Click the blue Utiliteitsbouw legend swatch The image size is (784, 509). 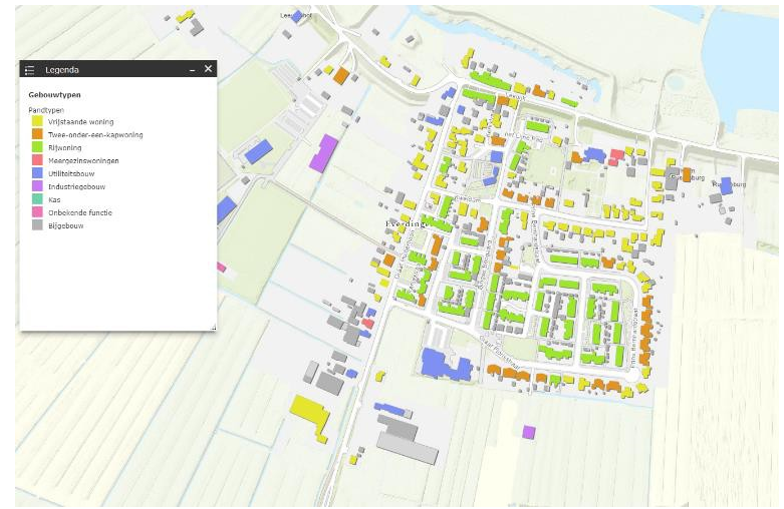point(37,173)
